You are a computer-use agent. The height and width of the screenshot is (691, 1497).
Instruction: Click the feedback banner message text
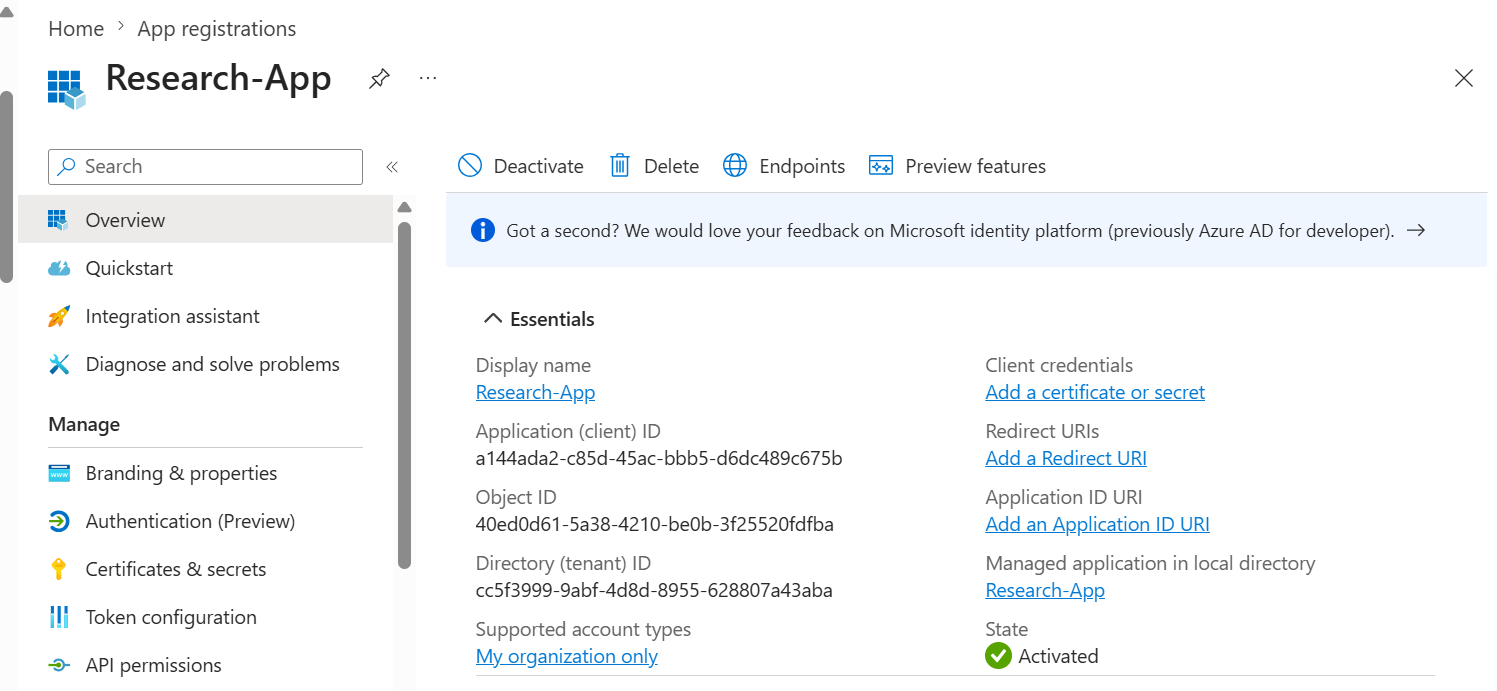click(x=950, y=231)
